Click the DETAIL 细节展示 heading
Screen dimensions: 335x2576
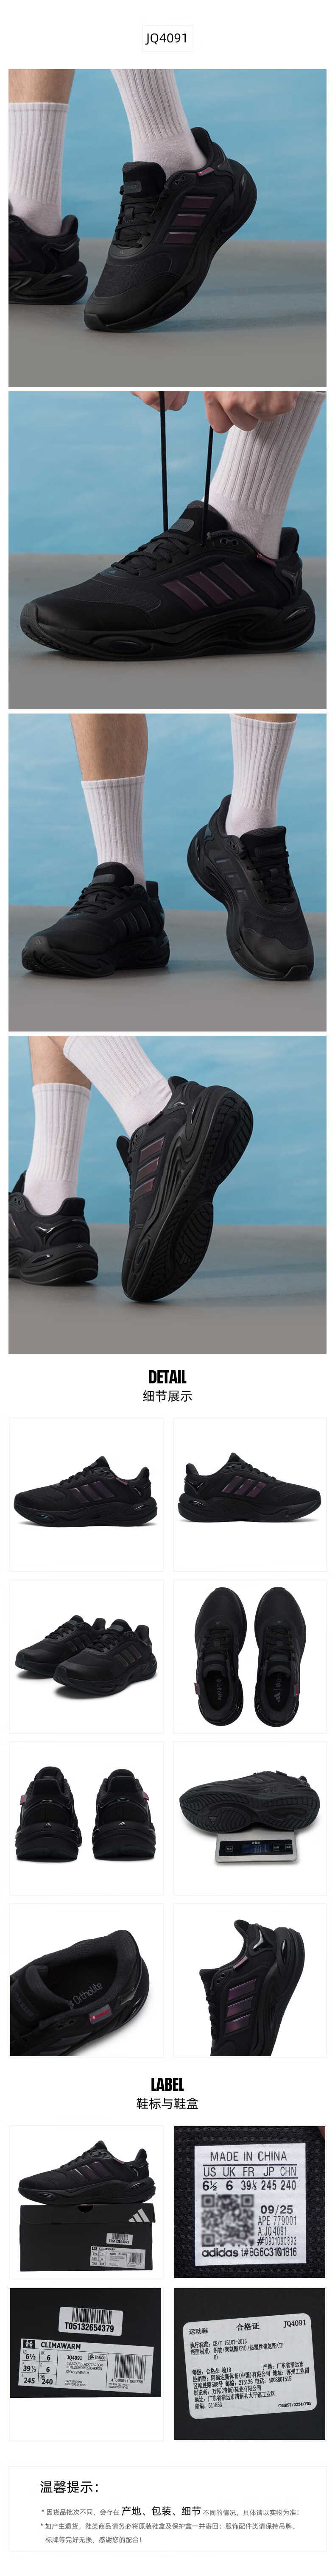pyautogui.click(x=167, y=1385)
